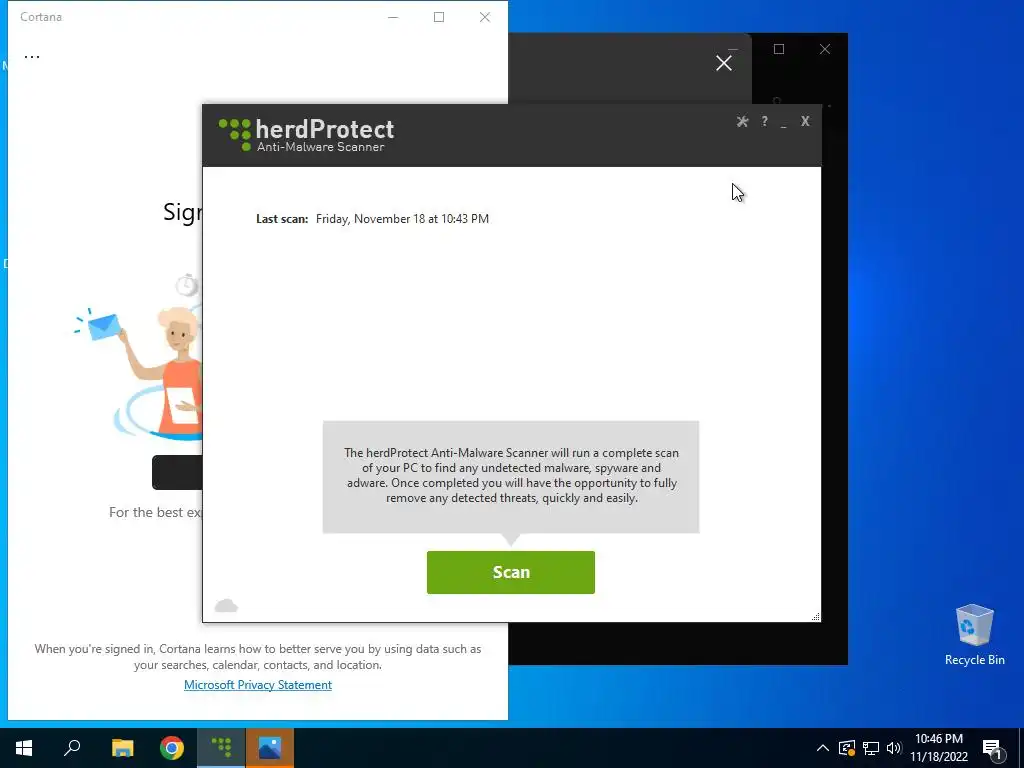Maximize the Cortana window
The image size is (1024, 768).
click(x=439, y=17)
